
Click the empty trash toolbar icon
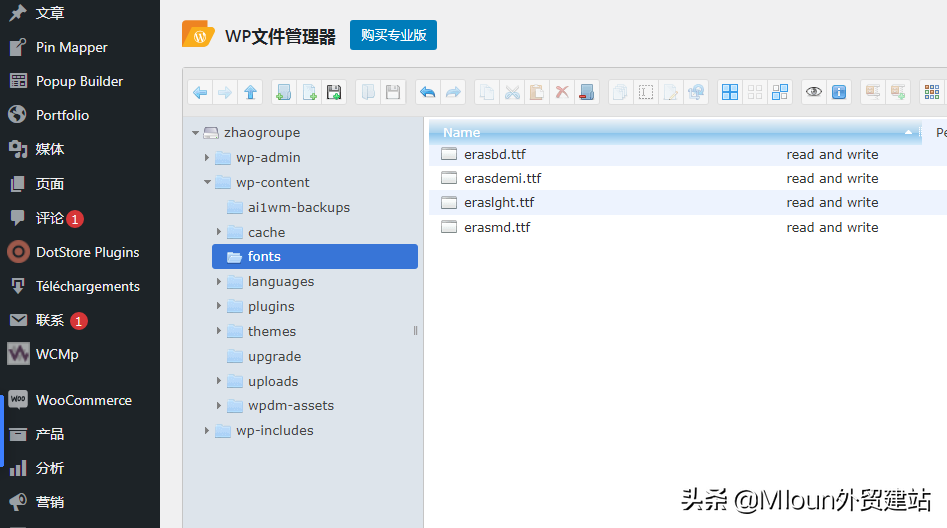click(586, 92)
